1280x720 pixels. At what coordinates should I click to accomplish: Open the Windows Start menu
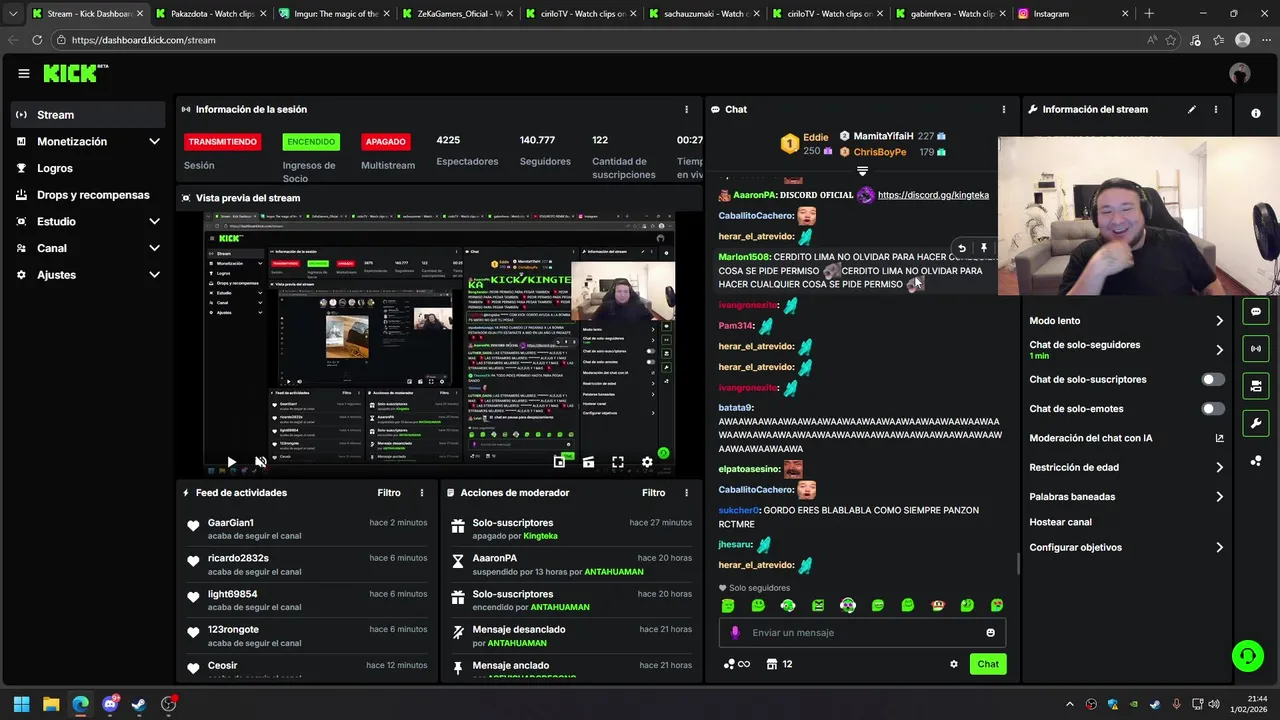21,704
